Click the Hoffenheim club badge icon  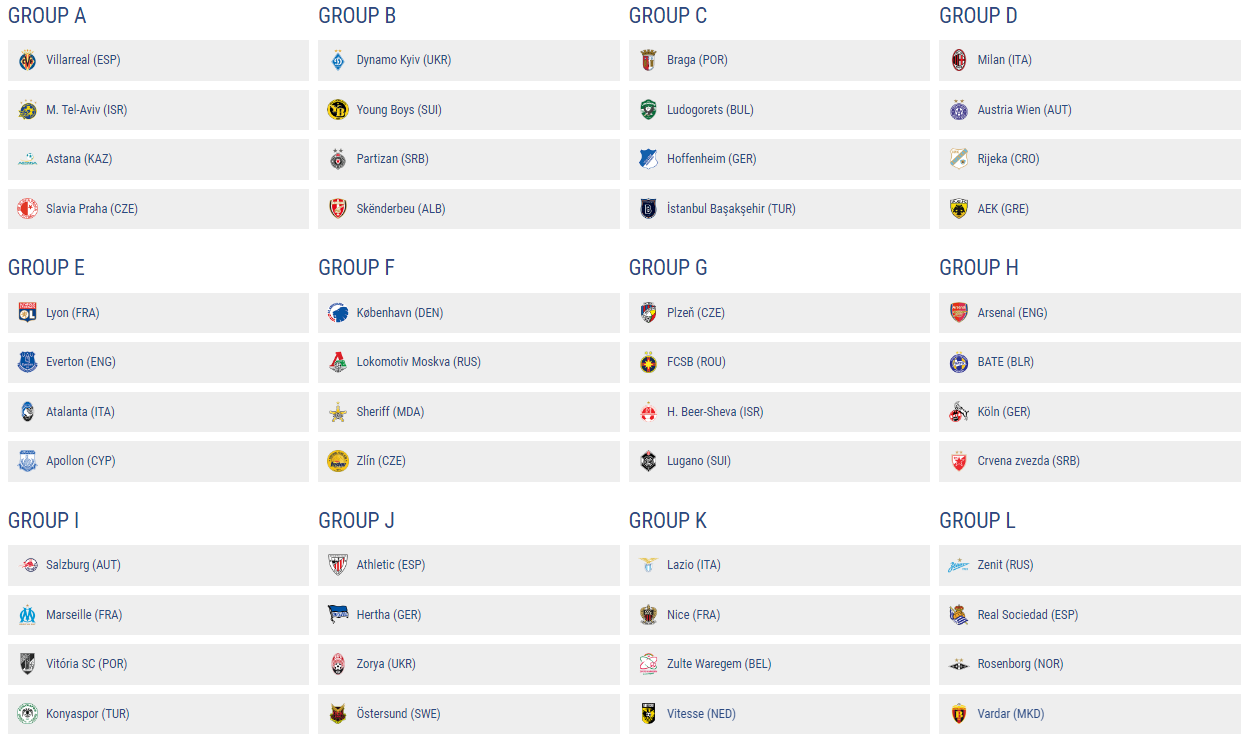pyautogui.click(x=649, y=159)
